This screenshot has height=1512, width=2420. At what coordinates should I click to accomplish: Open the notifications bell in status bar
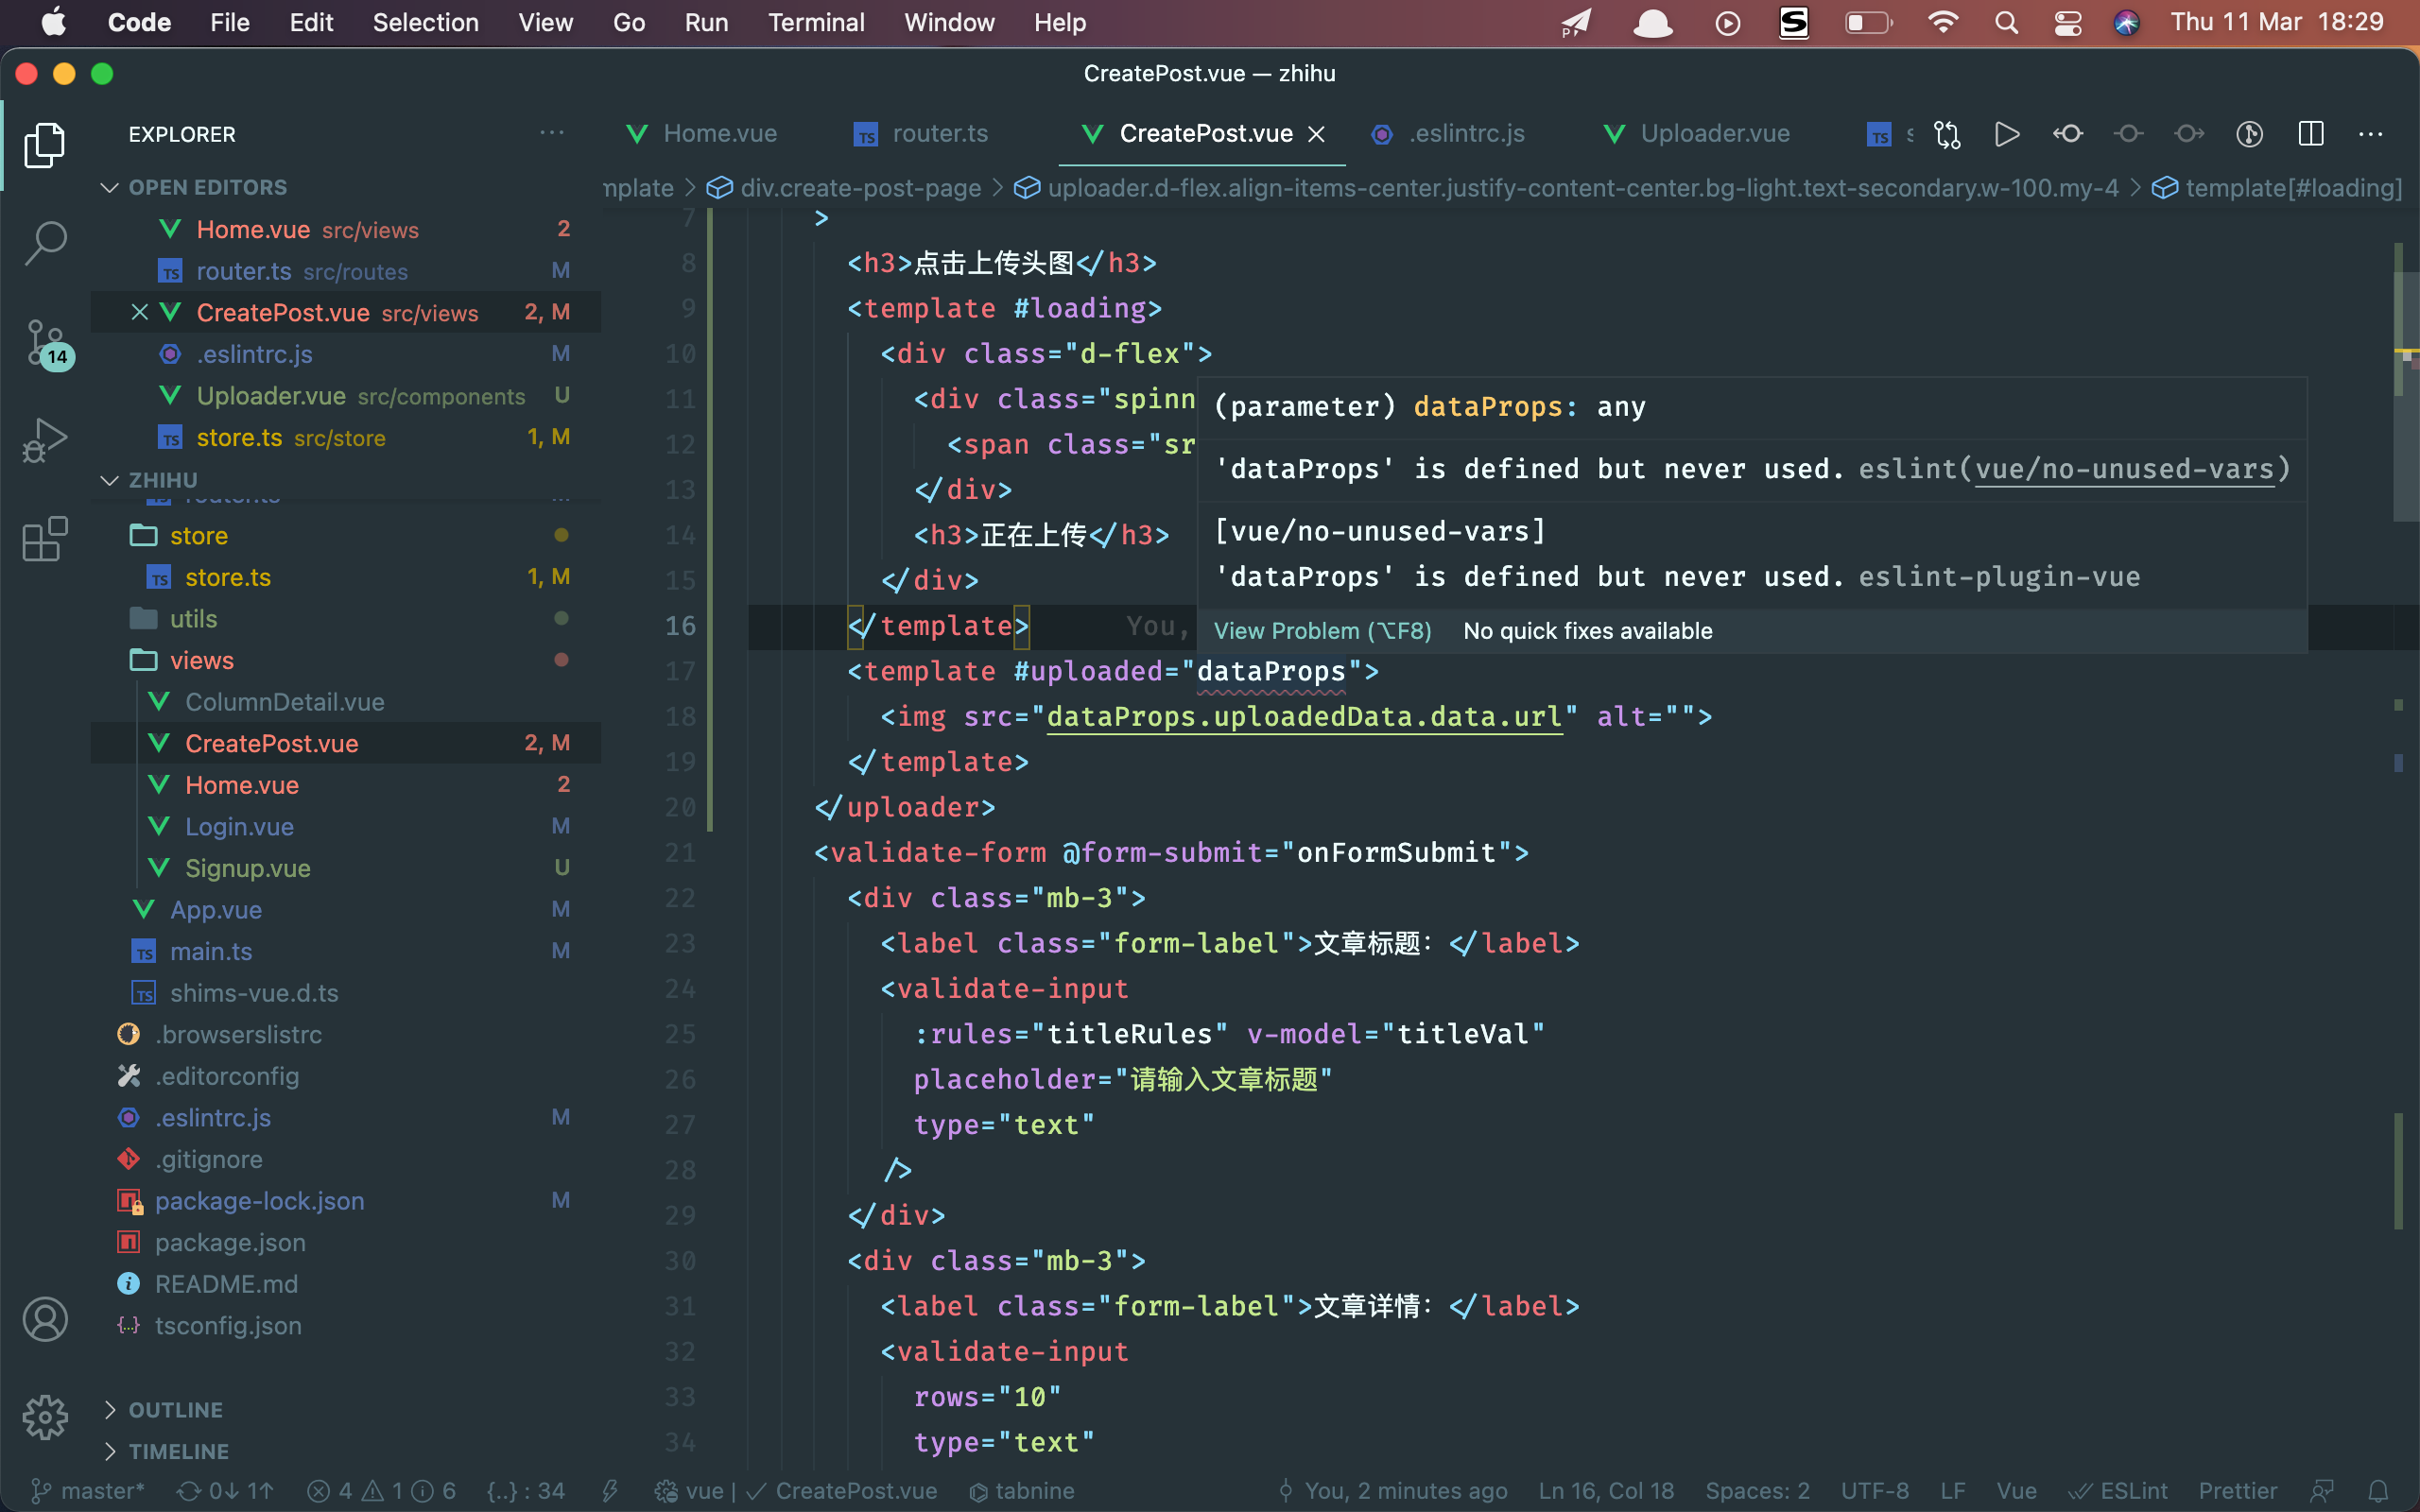tap(2379, 1491)
